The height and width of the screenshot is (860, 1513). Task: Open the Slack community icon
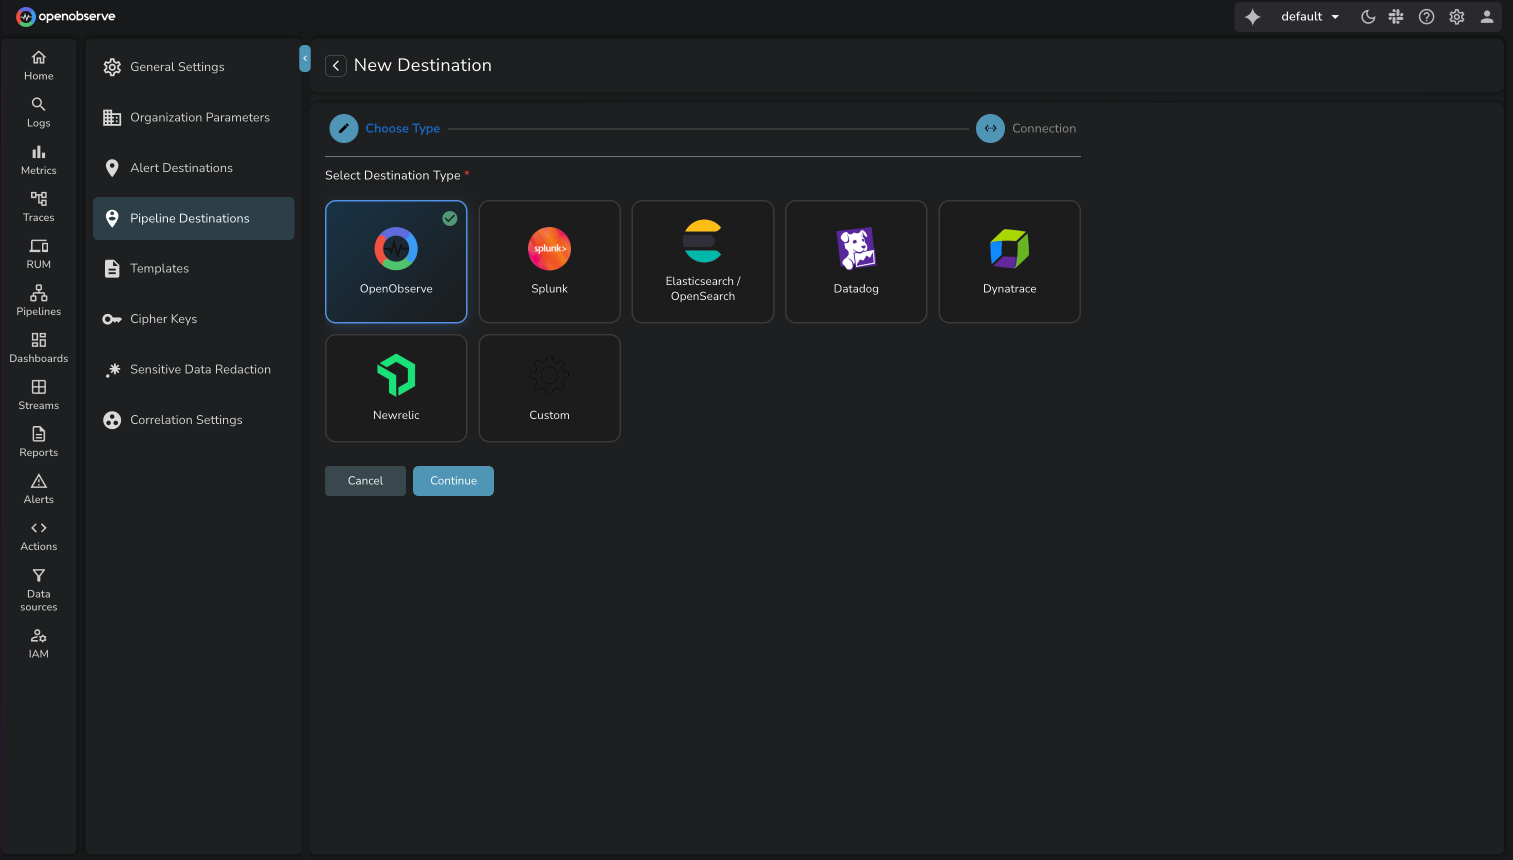1396,16
